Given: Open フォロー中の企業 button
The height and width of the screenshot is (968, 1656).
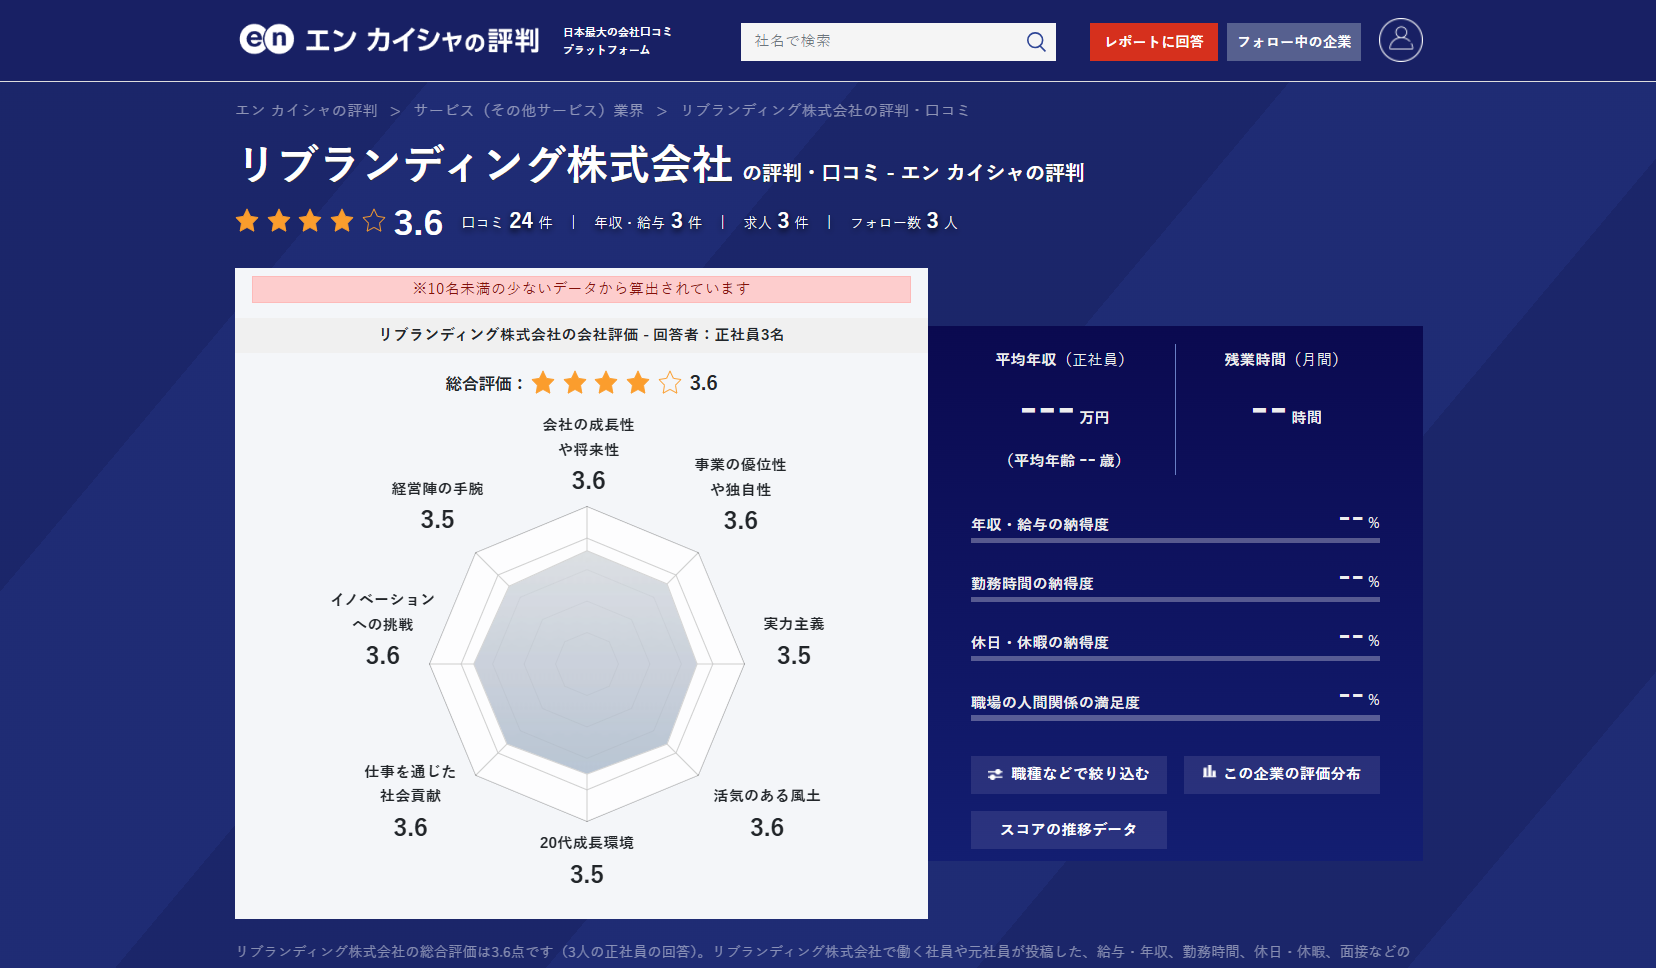Looking at the screenshot, I should click(x=1294, y=42).
